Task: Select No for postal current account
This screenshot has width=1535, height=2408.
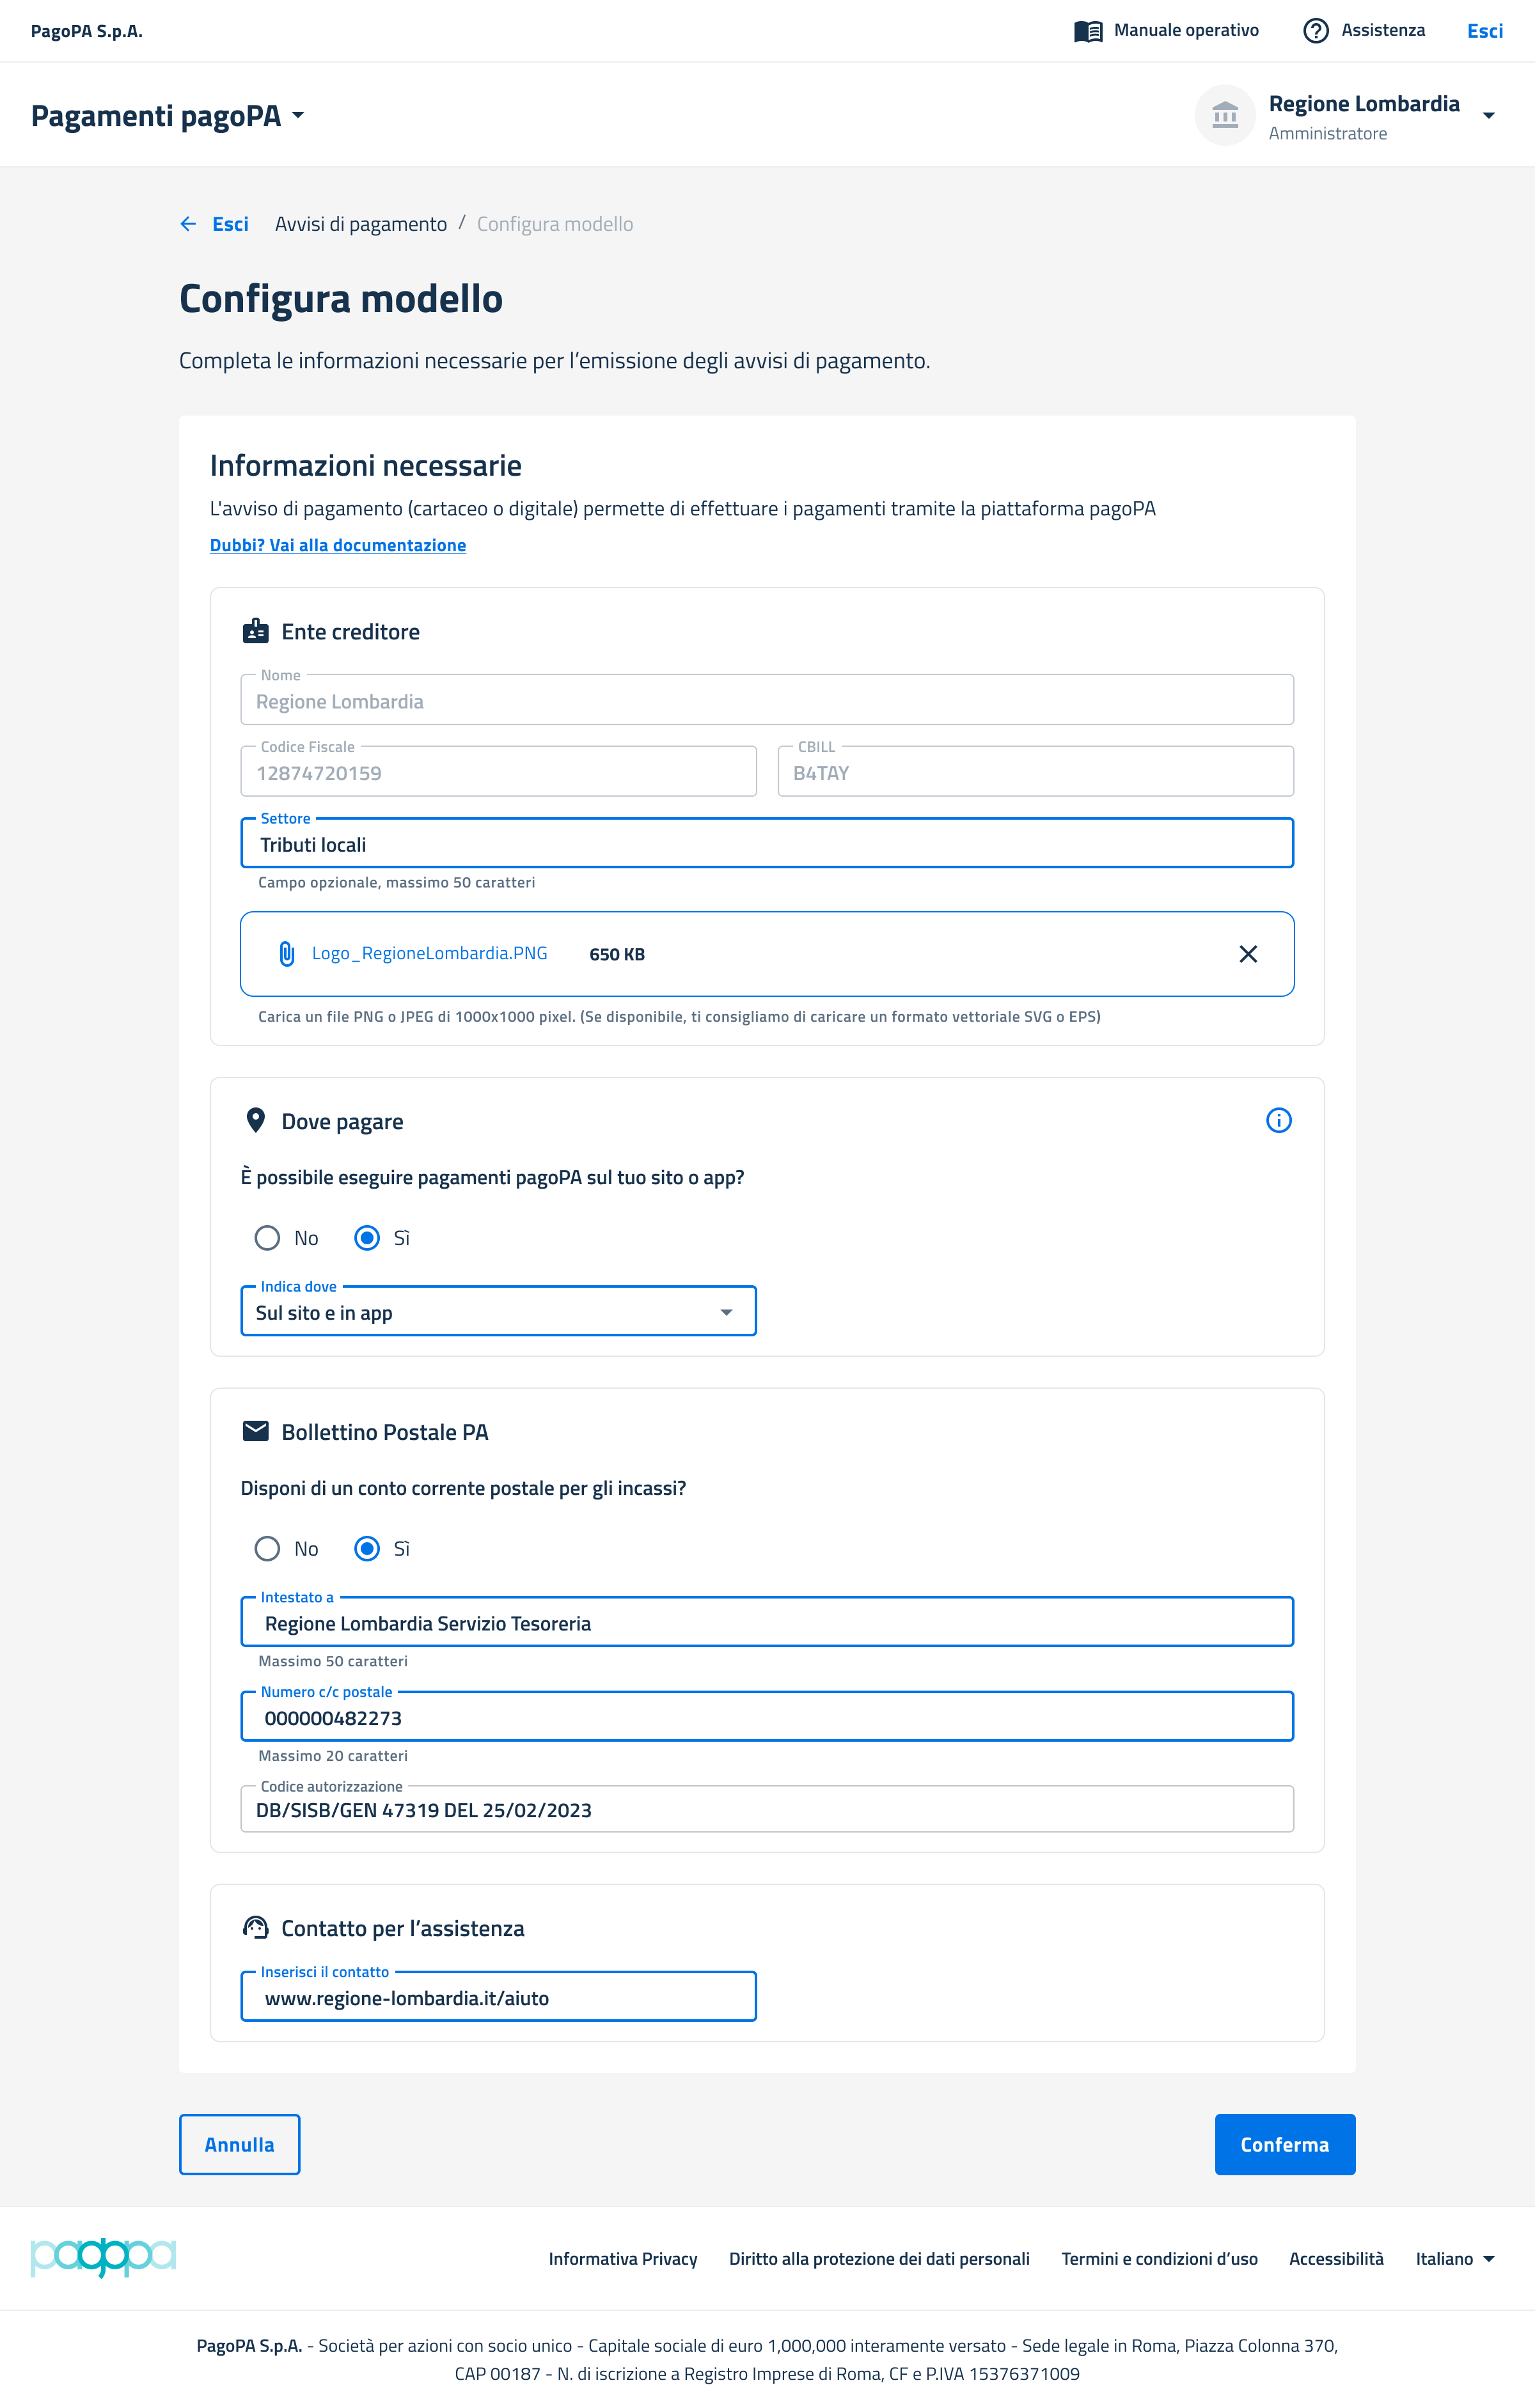Action: [267, 1549]
